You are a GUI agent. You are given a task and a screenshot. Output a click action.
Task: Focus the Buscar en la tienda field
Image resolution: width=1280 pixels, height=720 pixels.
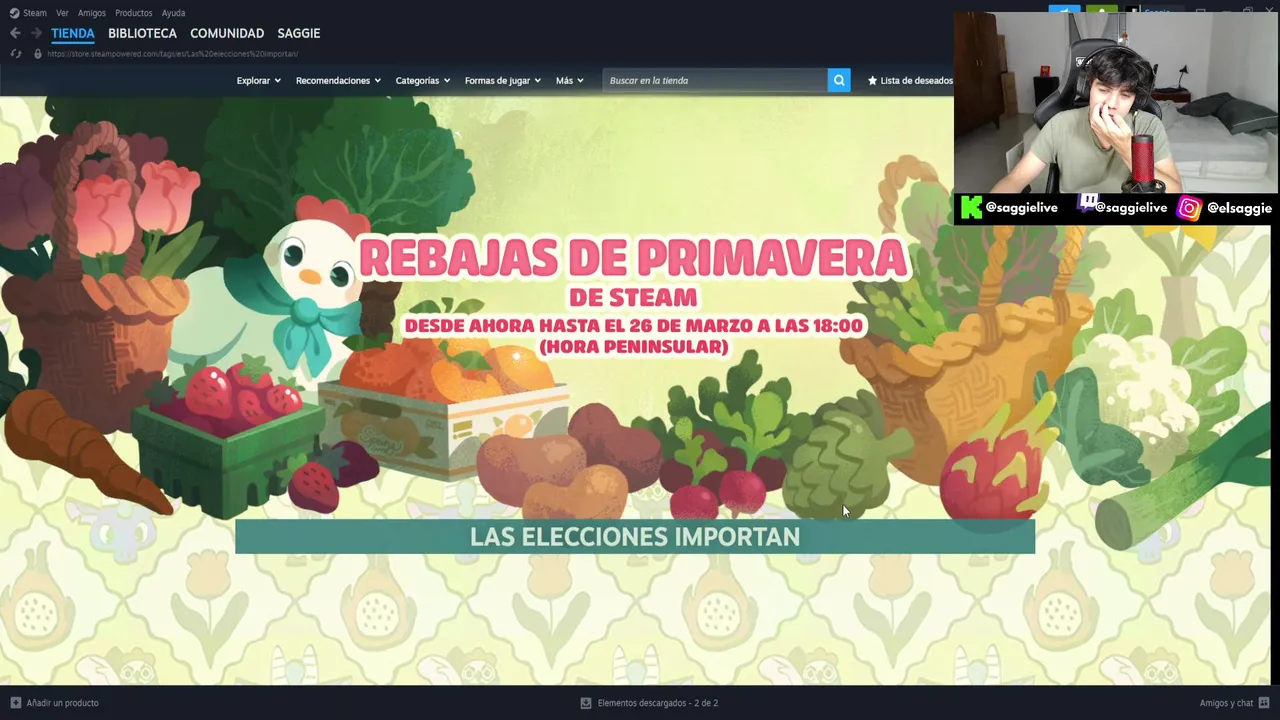[715, 80]
